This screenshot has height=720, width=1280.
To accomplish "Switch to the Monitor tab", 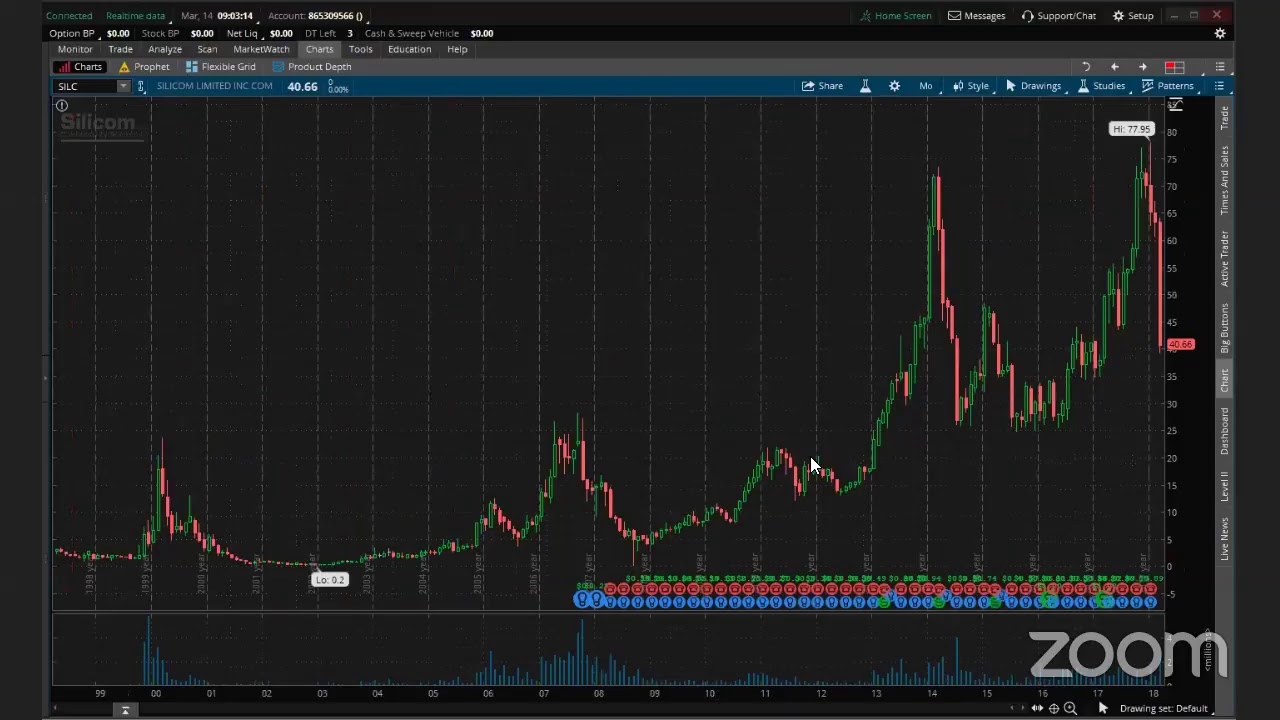I will coord(75,49).
